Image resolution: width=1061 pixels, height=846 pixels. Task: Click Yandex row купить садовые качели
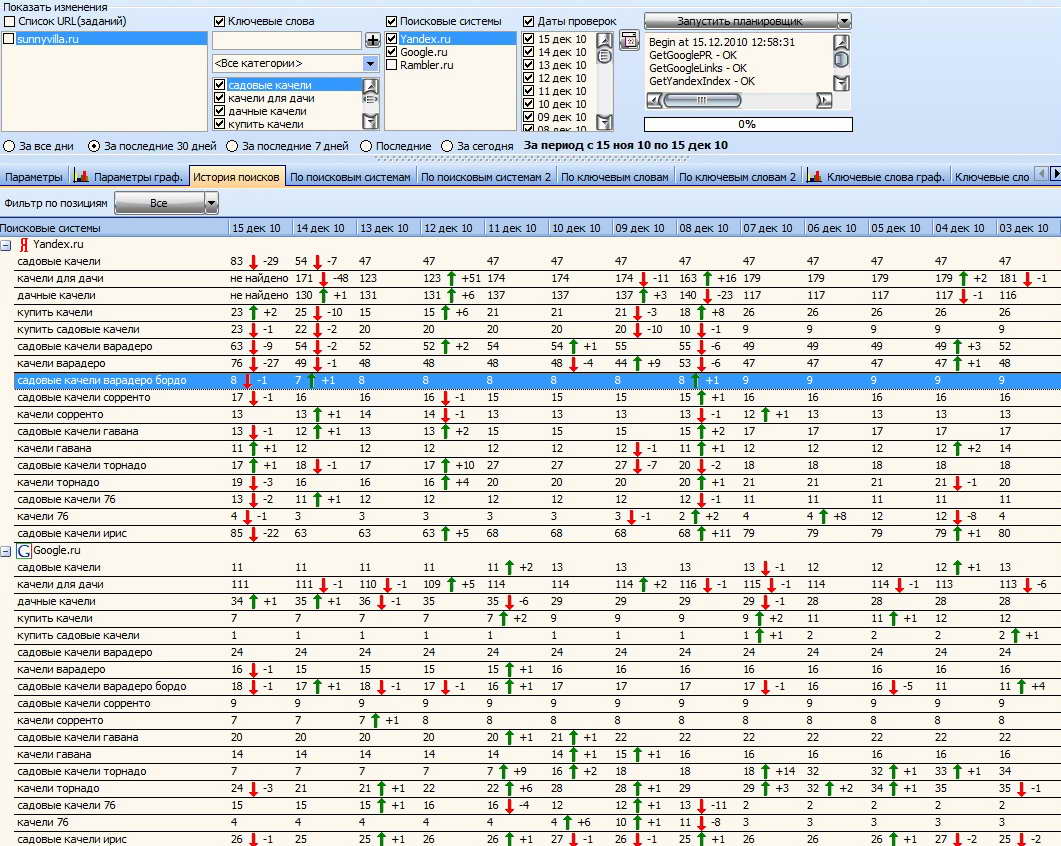click(x=537, y=330)
